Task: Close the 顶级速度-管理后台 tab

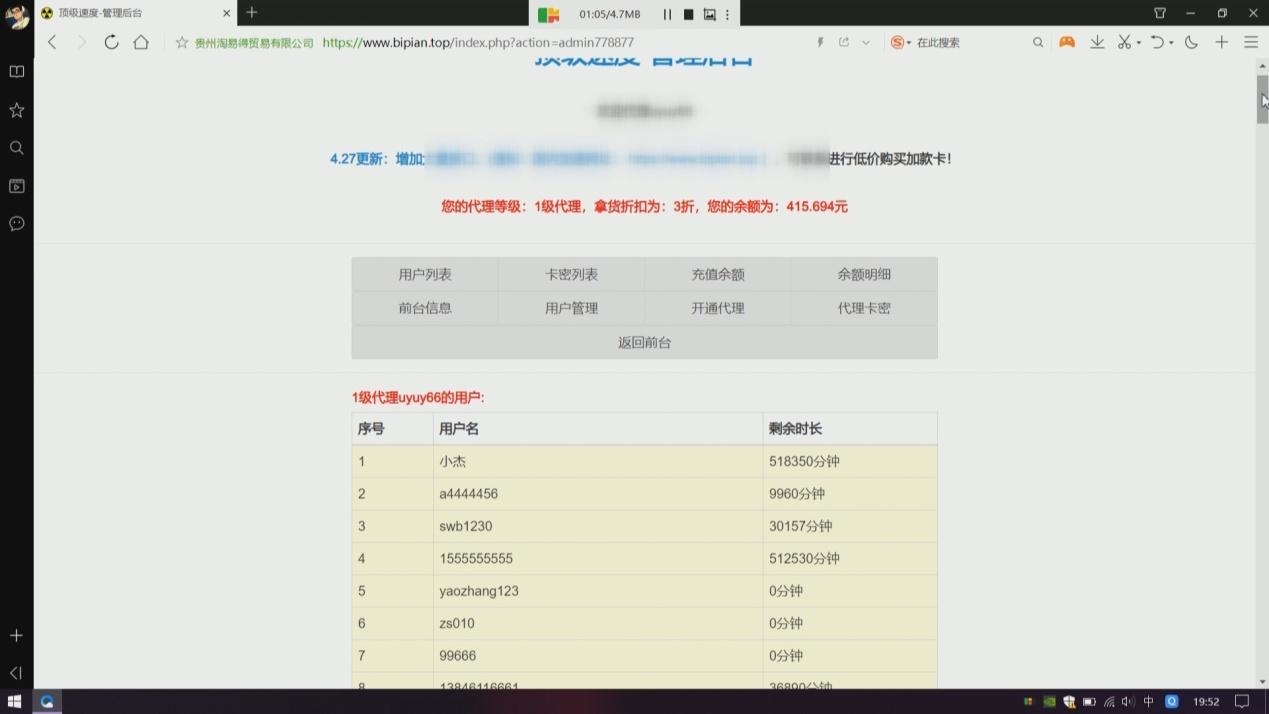Action: click(226, 13)
